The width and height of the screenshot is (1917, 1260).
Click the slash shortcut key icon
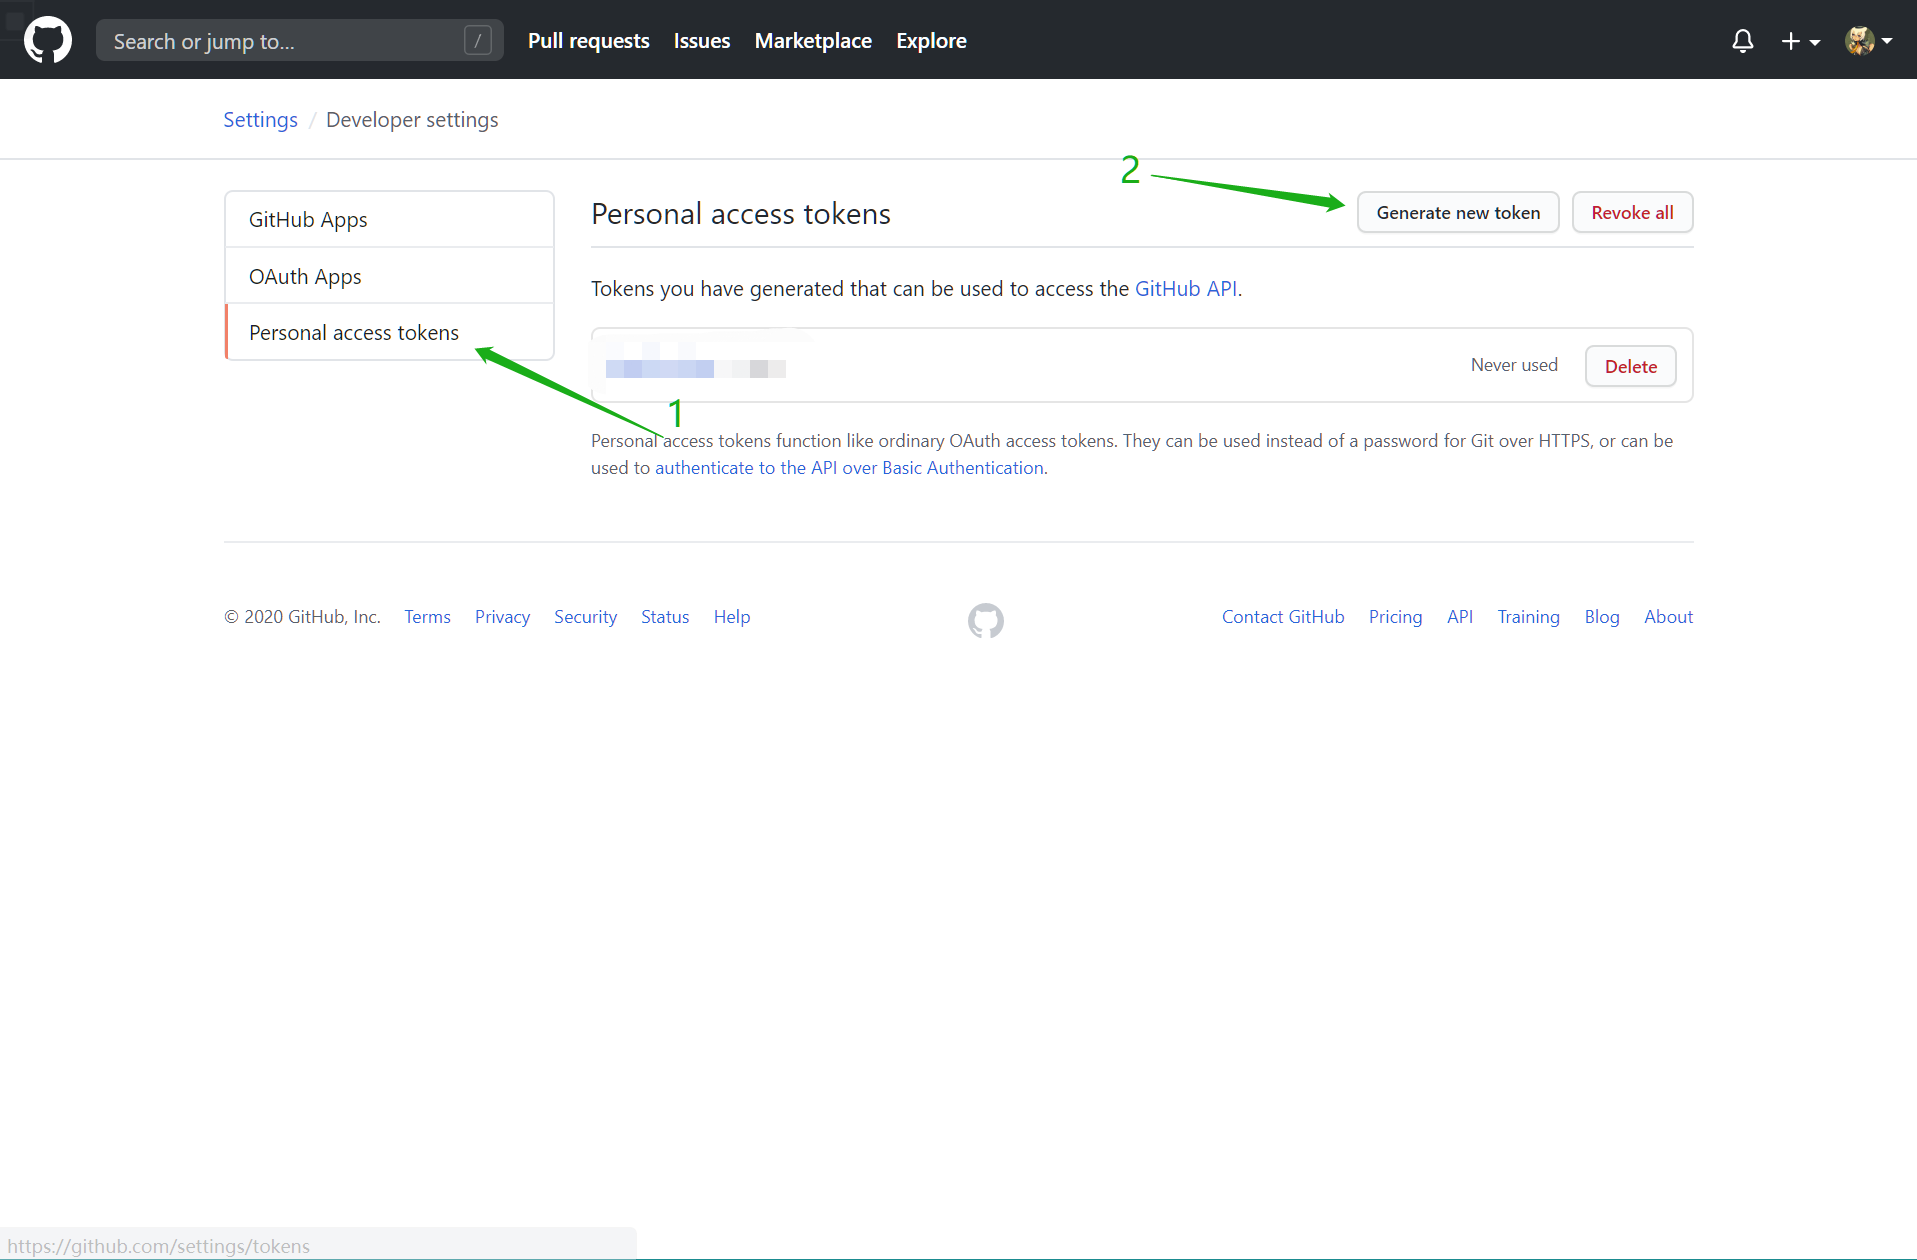(477, 41)
